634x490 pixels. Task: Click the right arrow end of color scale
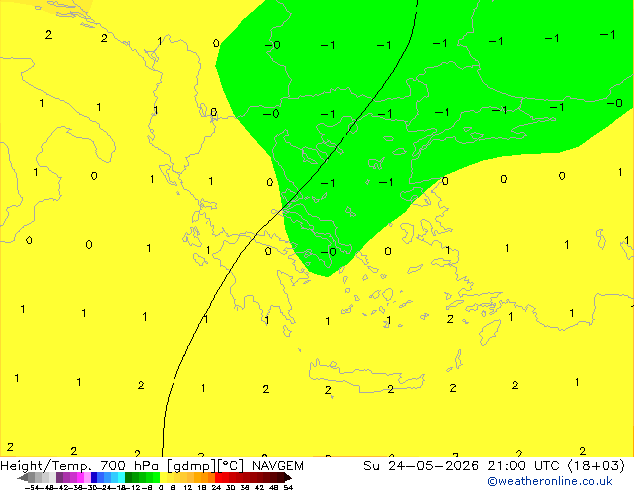point(287,478)
